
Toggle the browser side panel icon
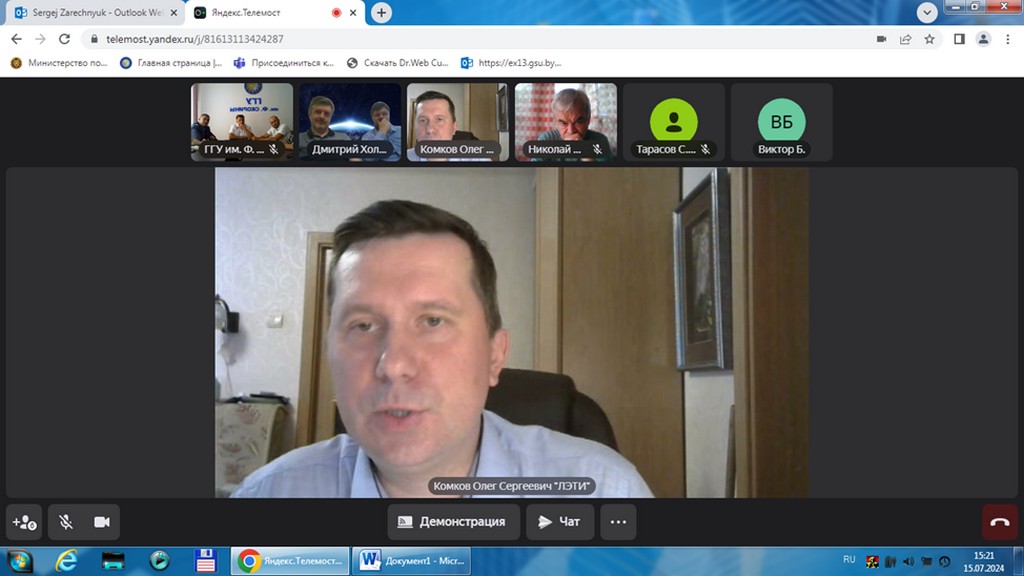[959, 39]
